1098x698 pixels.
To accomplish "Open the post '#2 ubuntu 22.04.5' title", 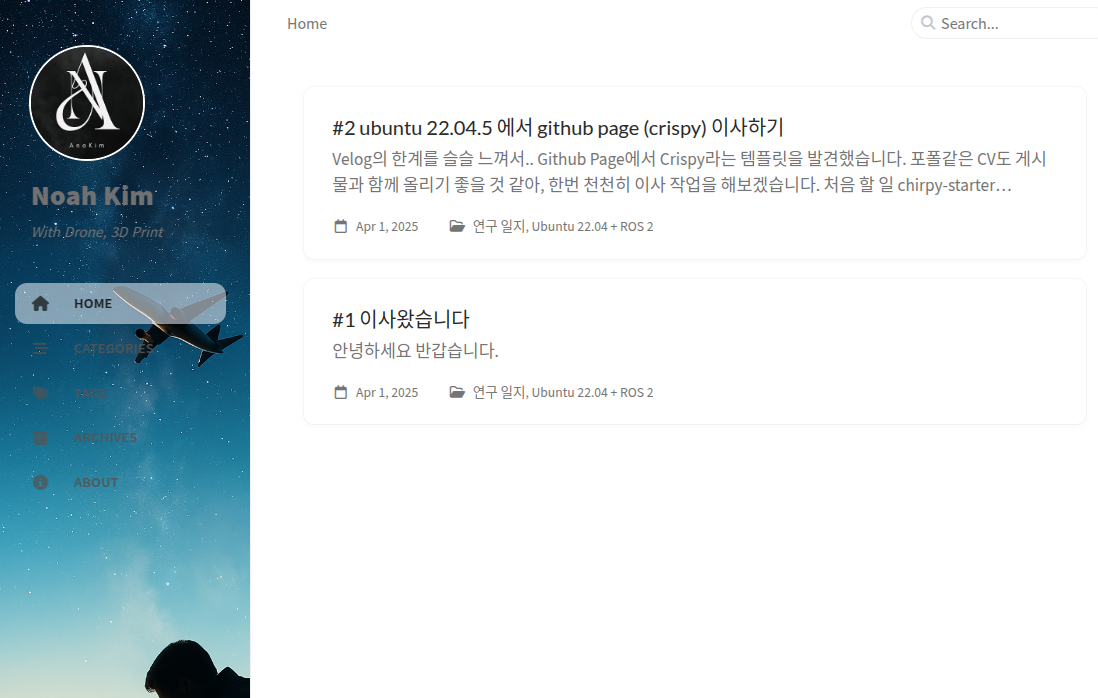I will coord(558,127).
